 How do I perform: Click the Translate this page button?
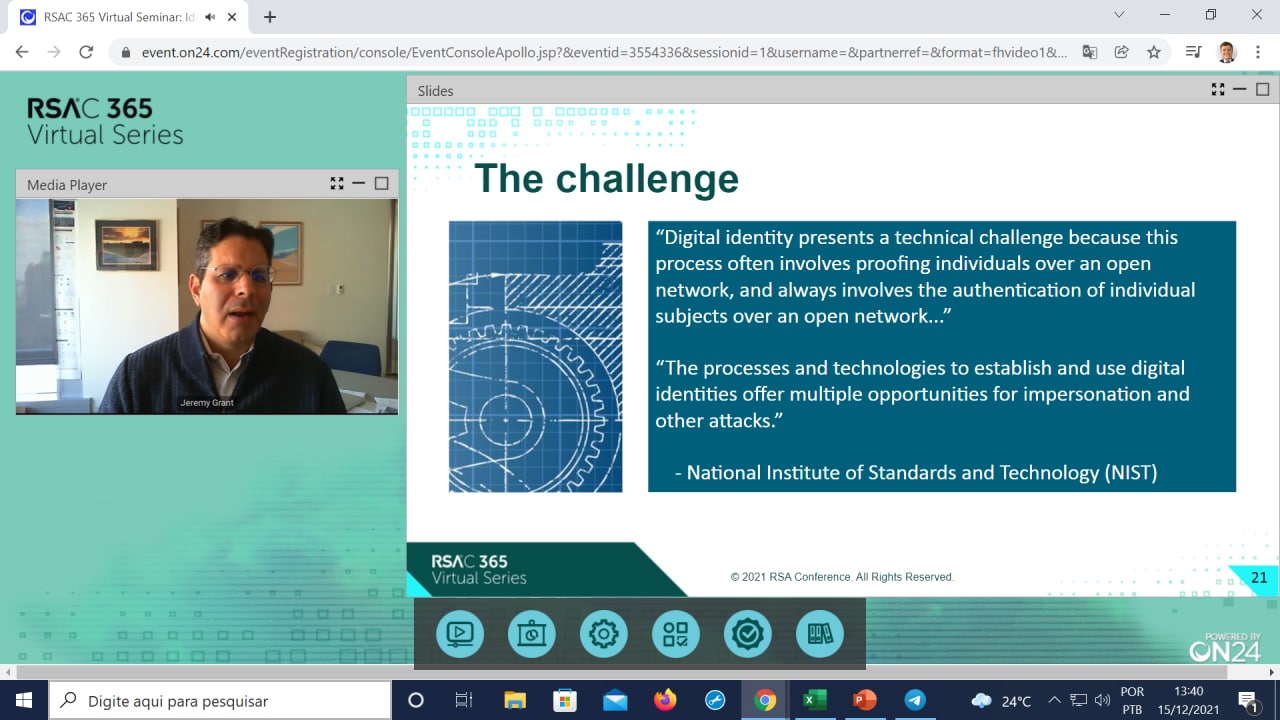1090,52
